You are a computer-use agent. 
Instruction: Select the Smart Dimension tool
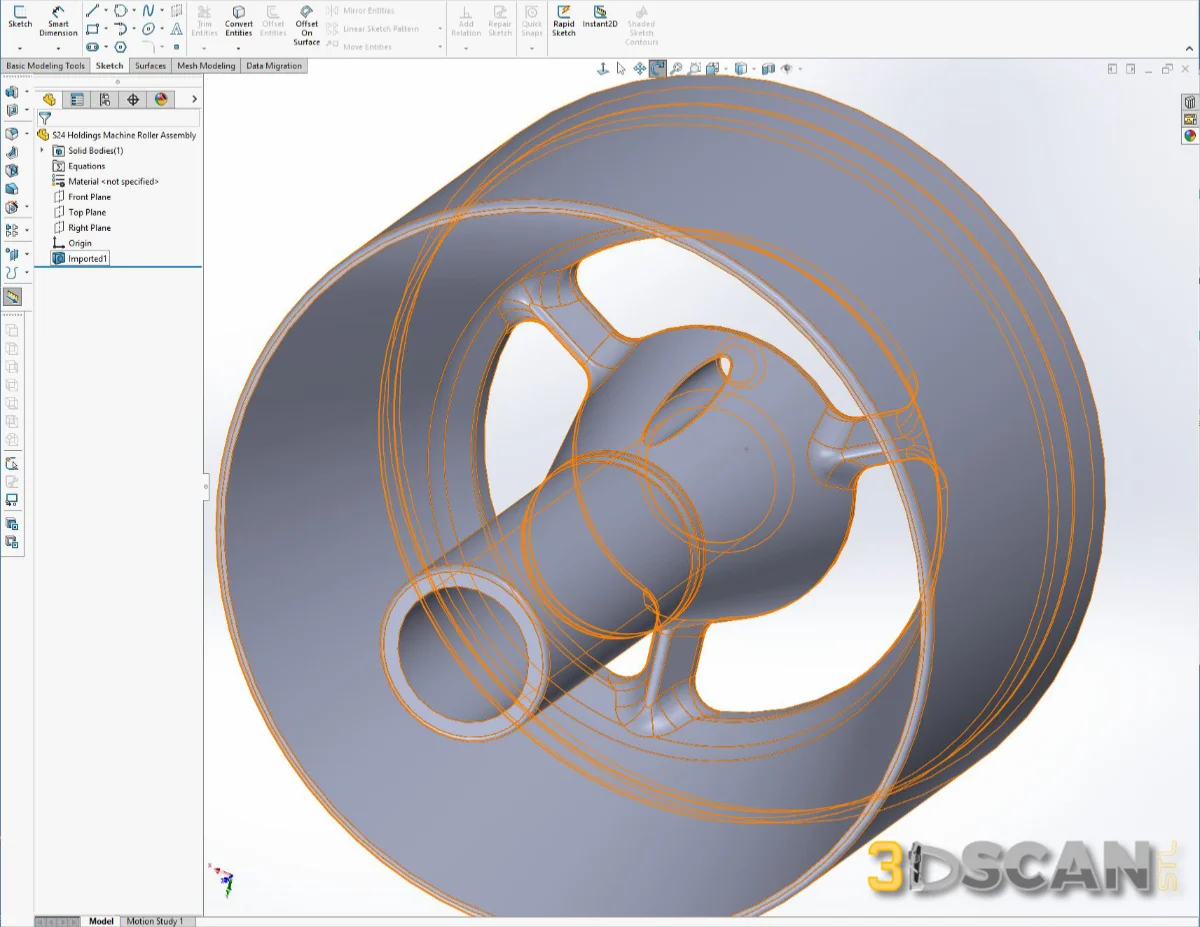click(x=58, y=20)
